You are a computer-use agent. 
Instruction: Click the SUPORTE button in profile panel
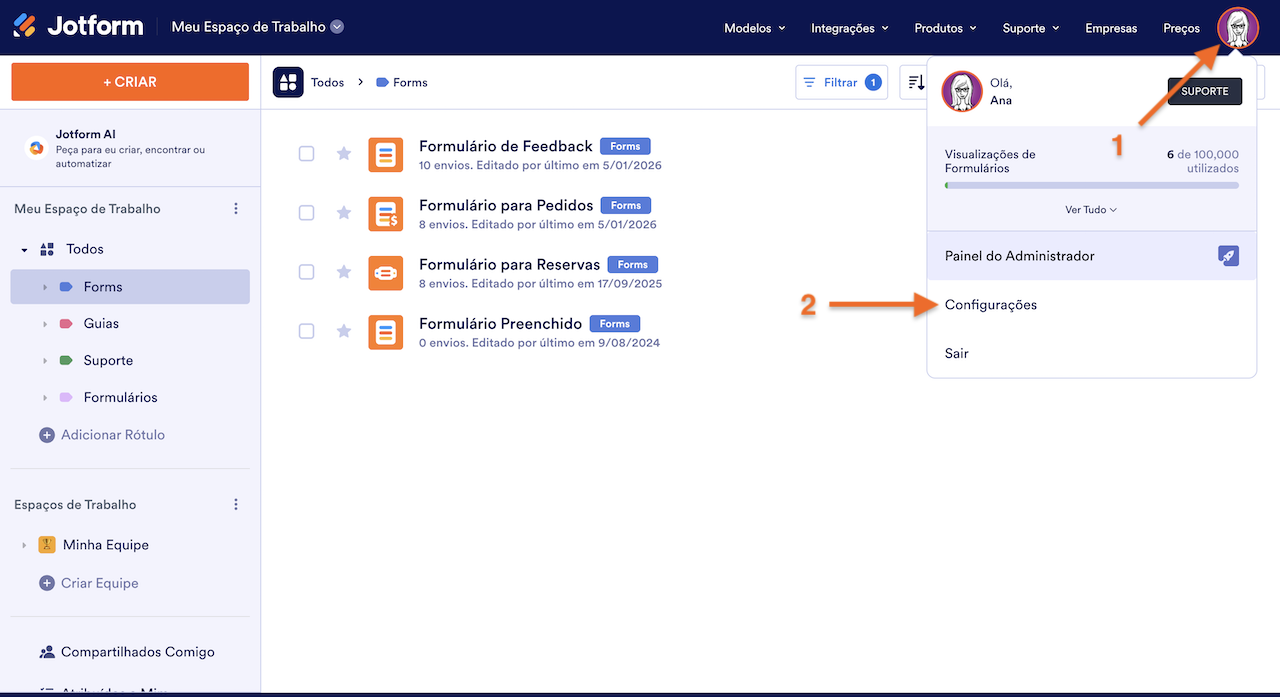coord(1204,91)
